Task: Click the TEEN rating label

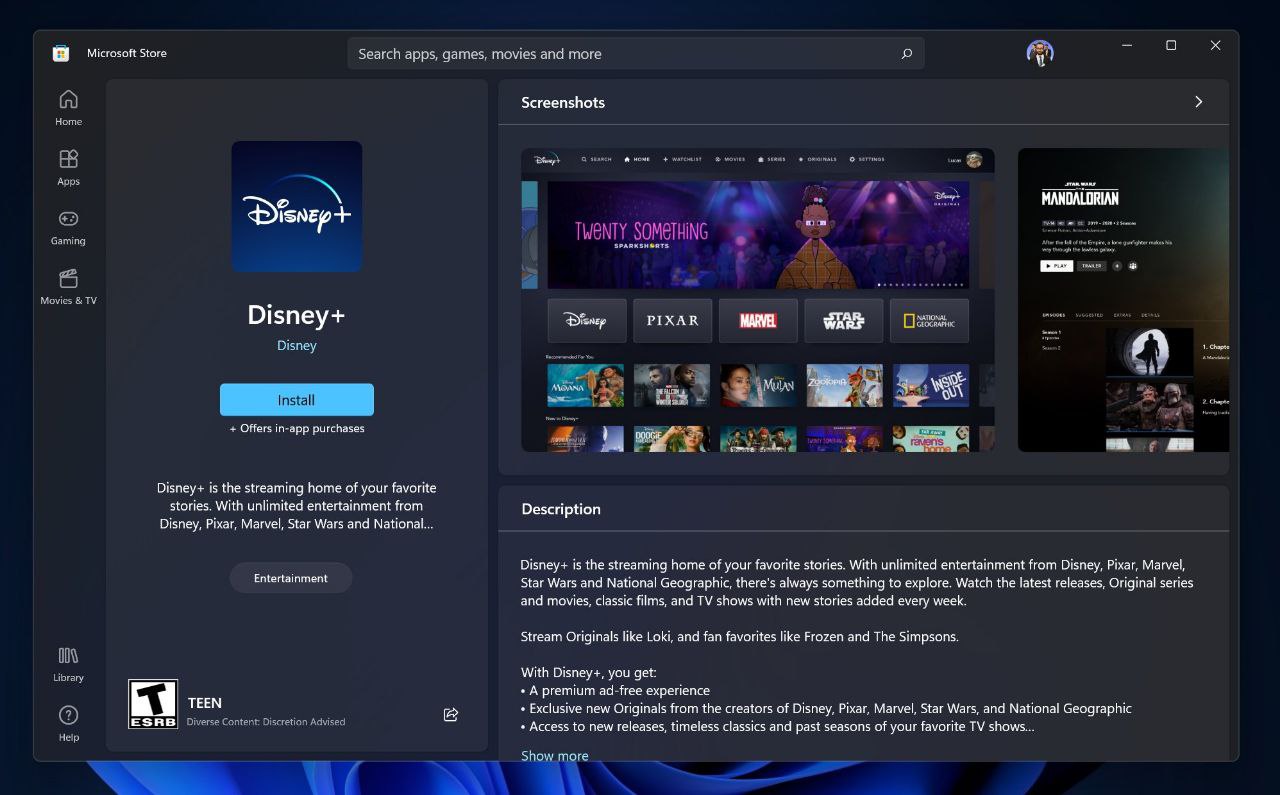Action: click(205, 703)
